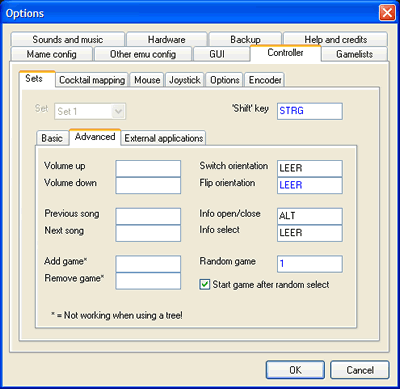Click the Switch orientation label
The height and width of the screenshot is (389, 400).
click(x=234, y=166)
